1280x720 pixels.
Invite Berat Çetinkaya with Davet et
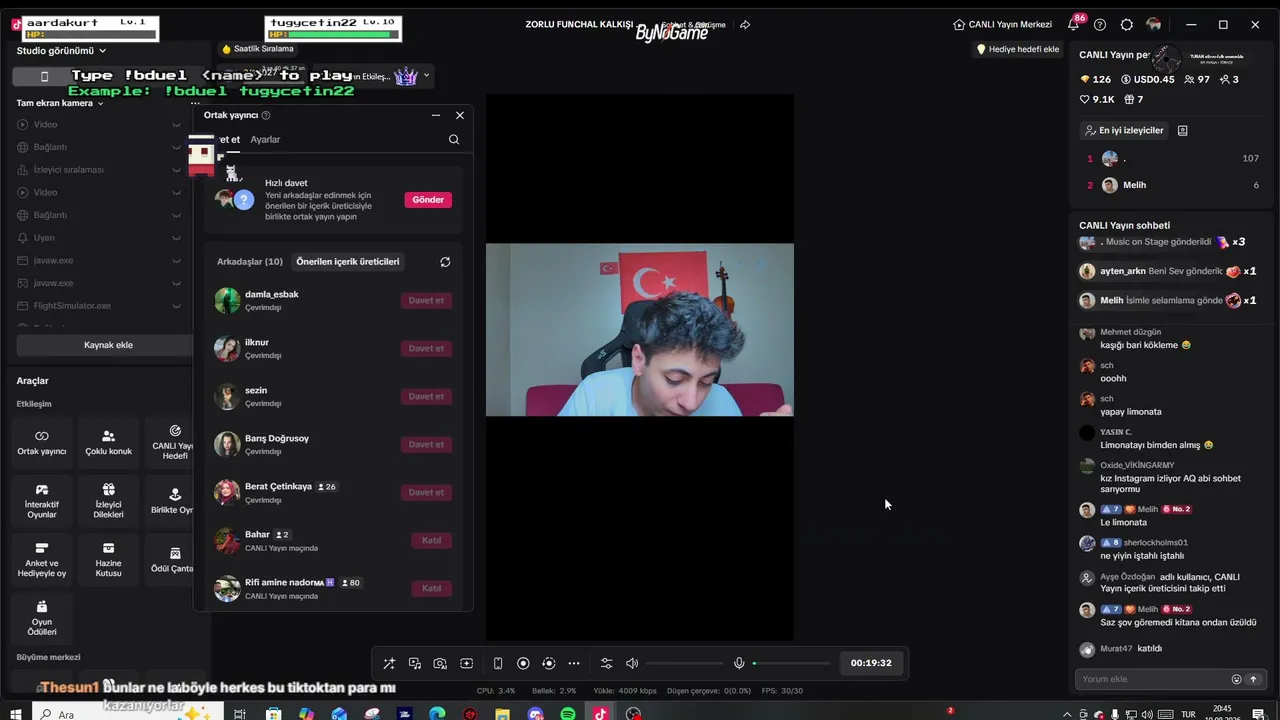coord(426,492)
